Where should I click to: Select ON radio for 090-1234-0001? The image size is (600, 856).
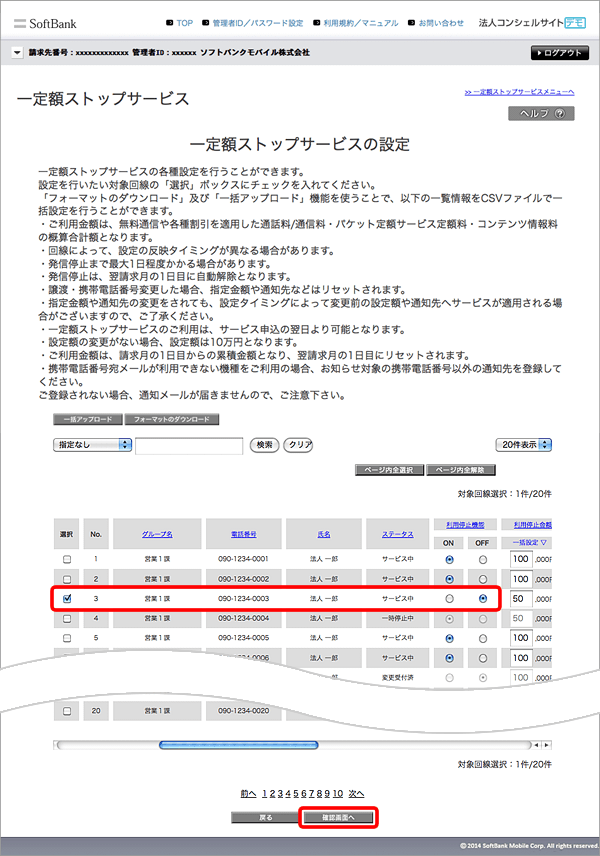[449, 560]
